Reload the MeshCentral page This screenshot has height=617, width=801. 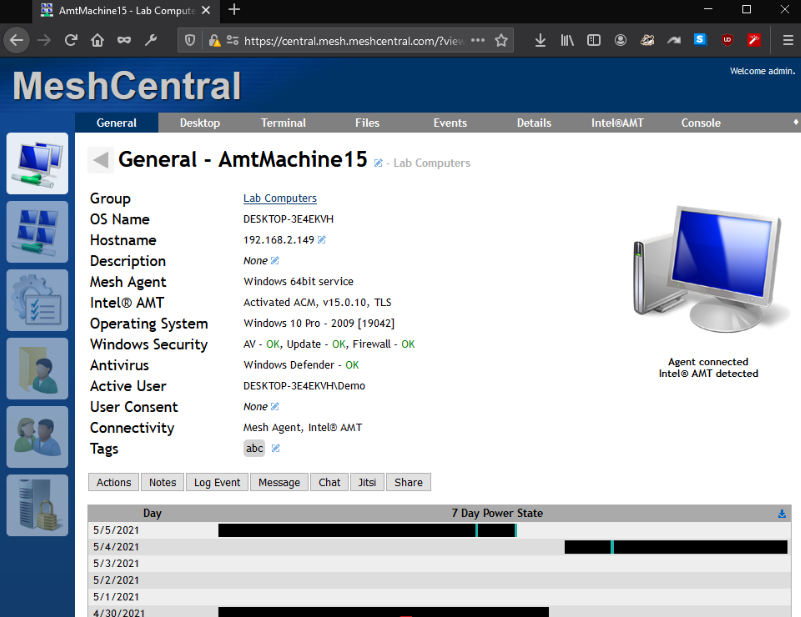coord(70,40)
